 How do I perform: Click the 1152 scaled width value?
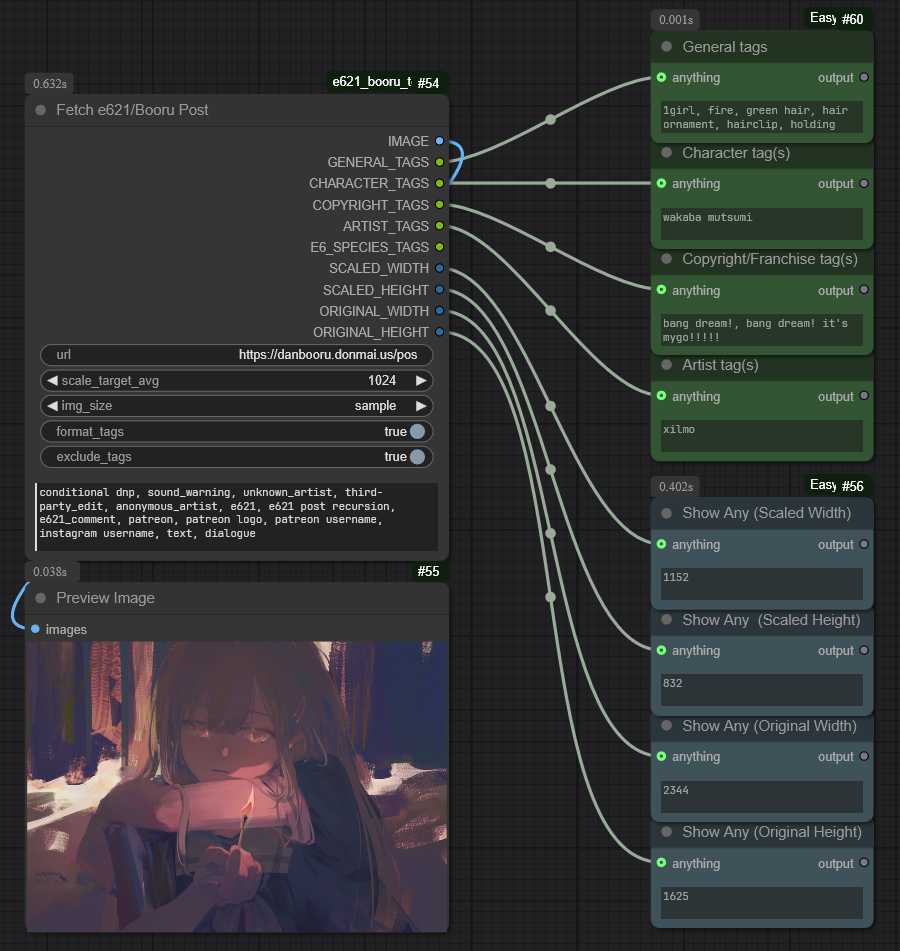(762, 584)
